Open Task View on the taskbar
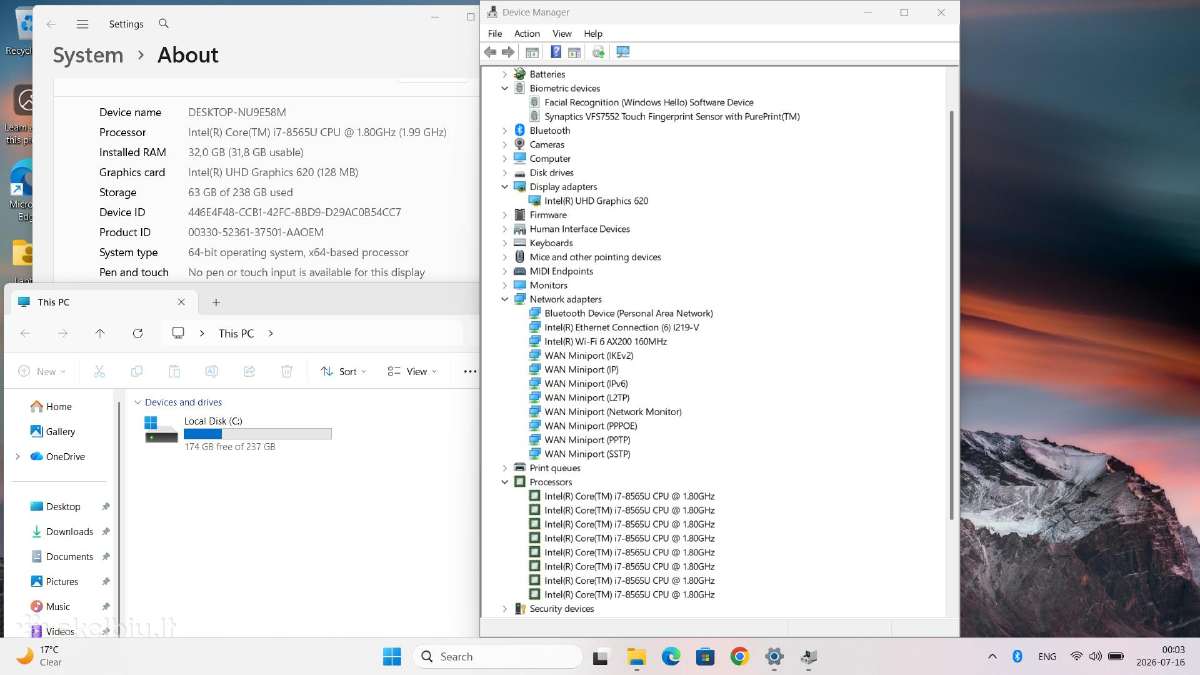Screen dimensions: 1200x675 coord(600,657)
